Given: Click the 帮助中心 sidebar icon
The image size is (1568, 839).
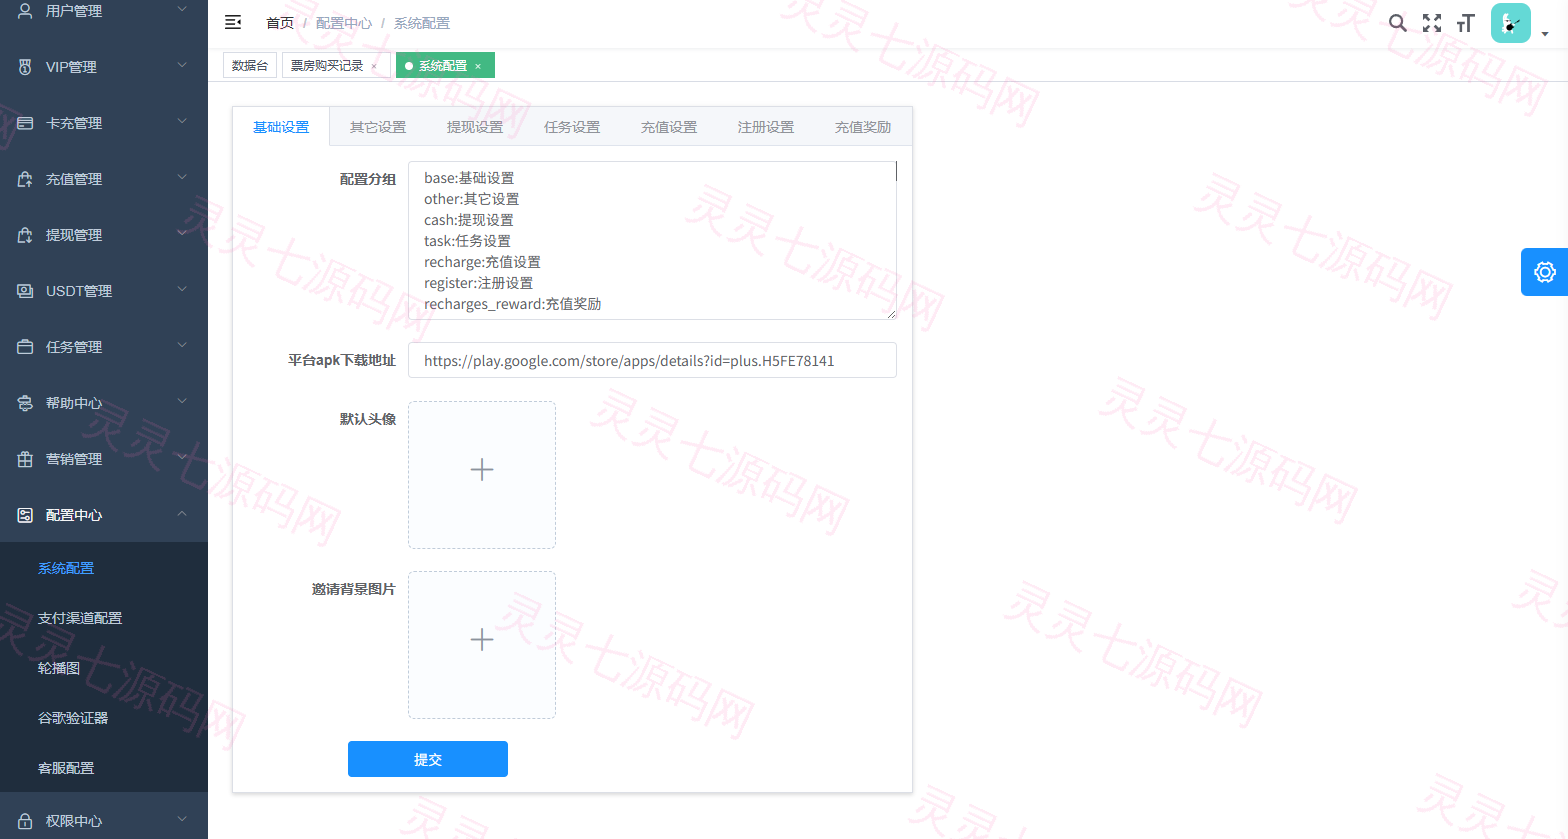Looking at the screenshot, I should [25, 403].
